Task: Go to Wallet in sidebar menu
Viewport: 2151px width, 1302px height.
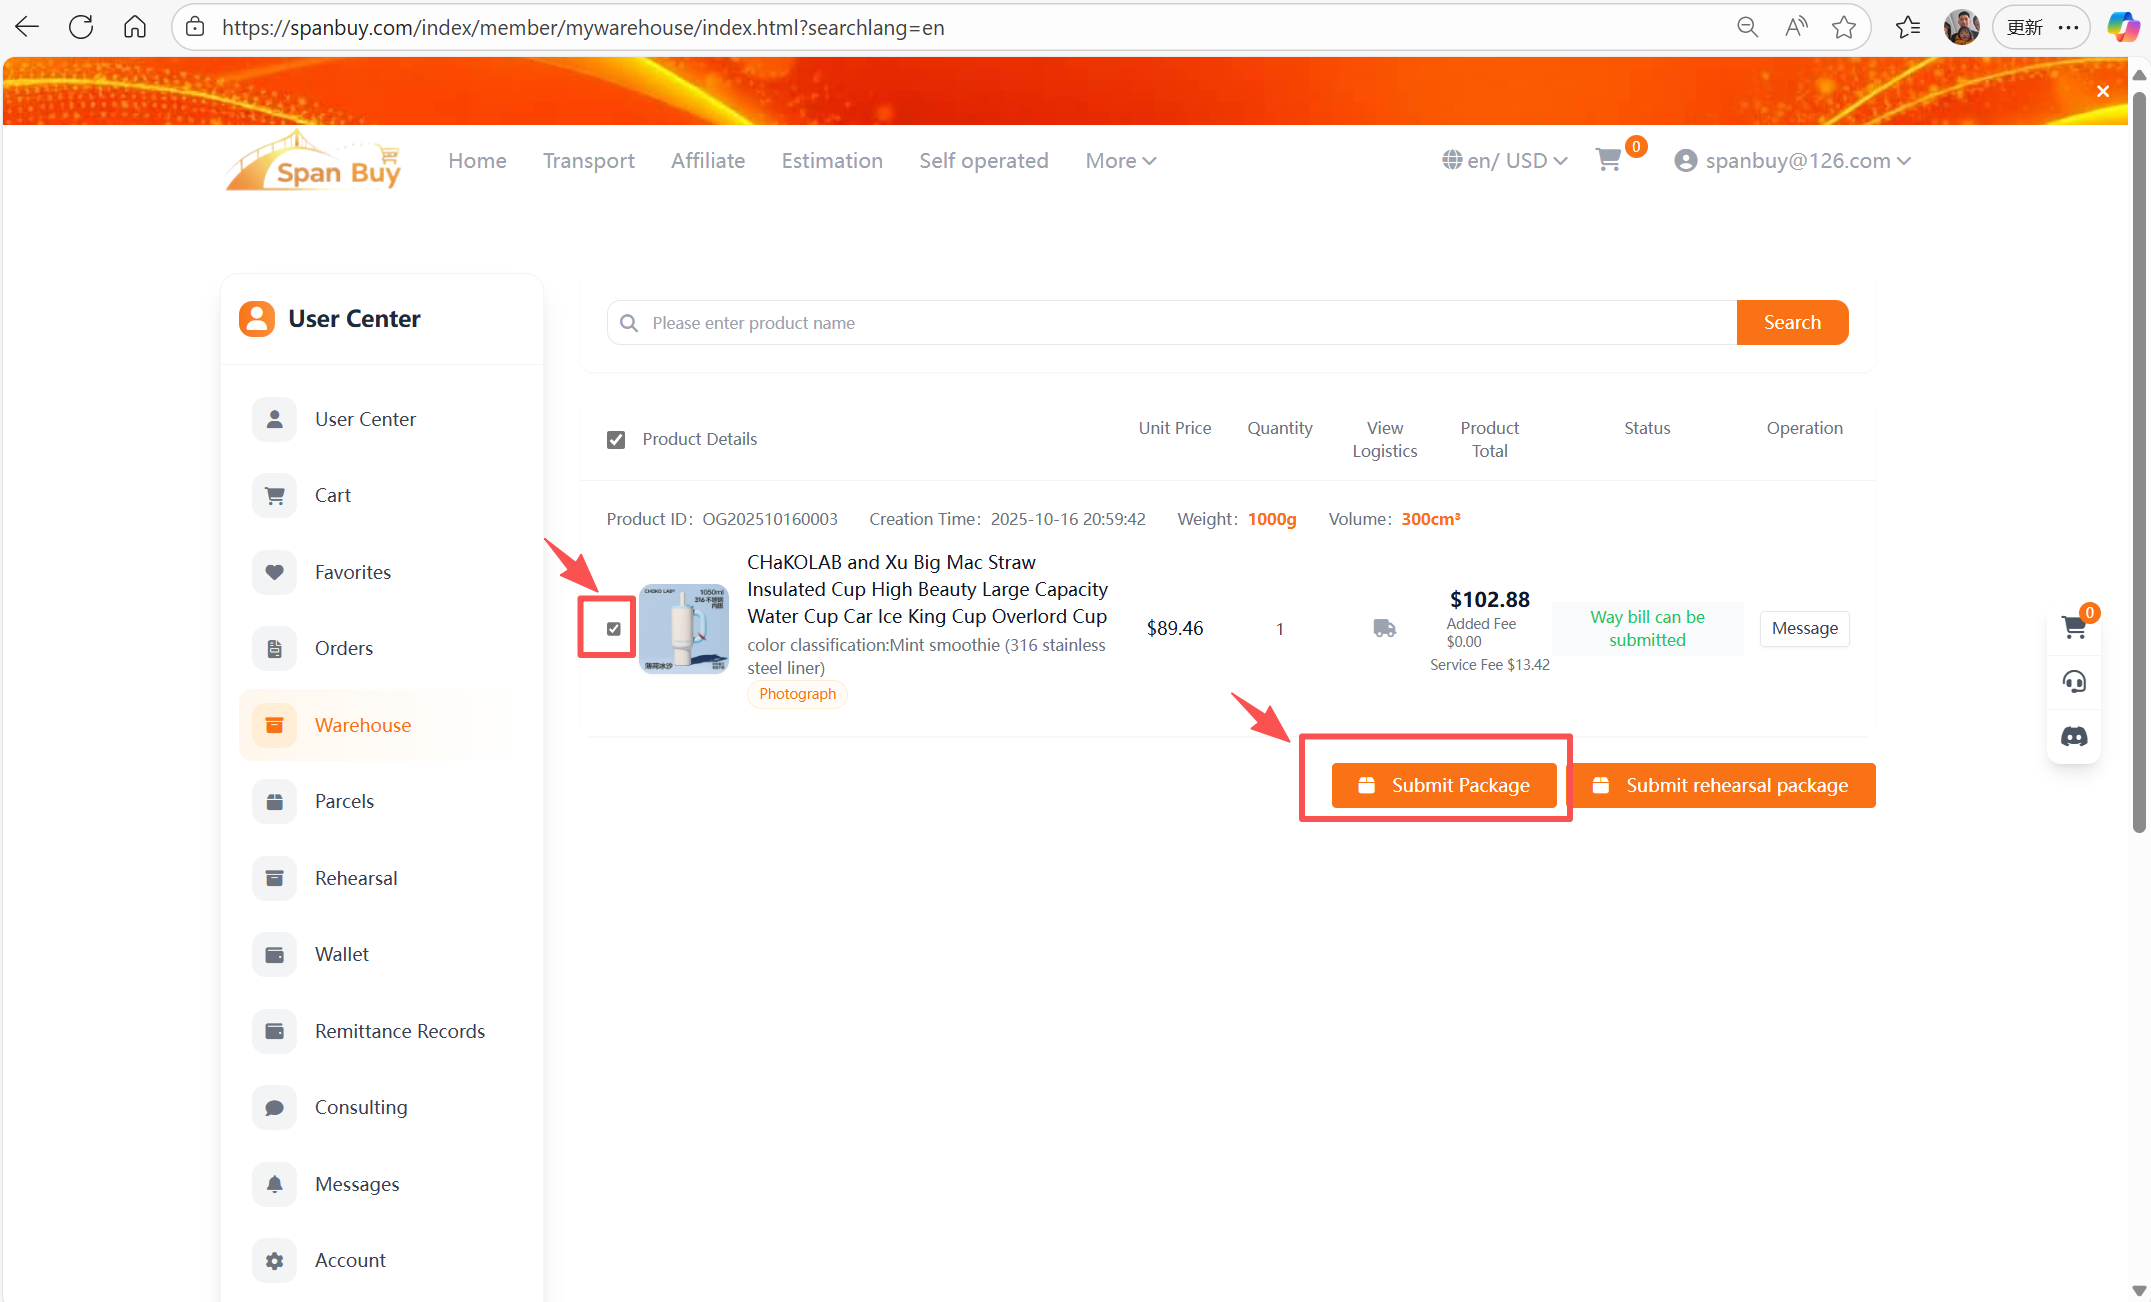Action: (341, 954)
